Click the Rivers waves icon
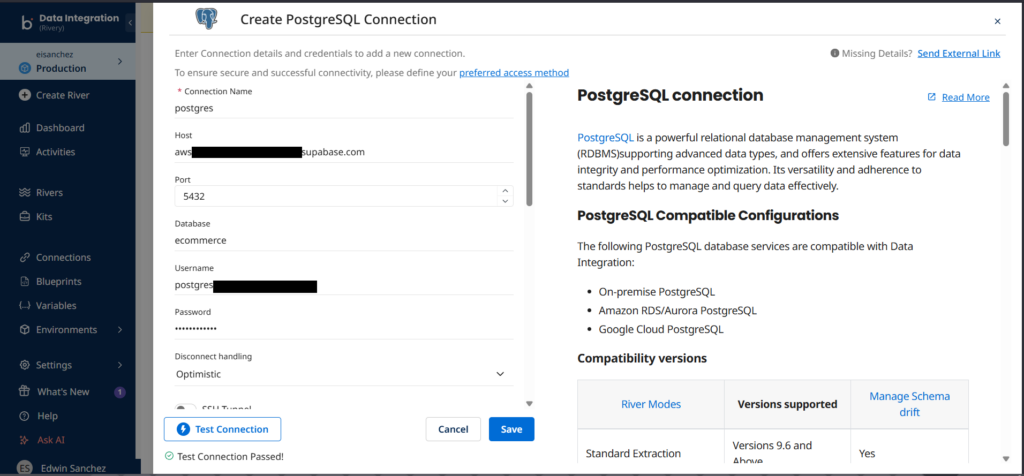The height and width of the screenshot is (476, 1024). click(x=25, y=193)
